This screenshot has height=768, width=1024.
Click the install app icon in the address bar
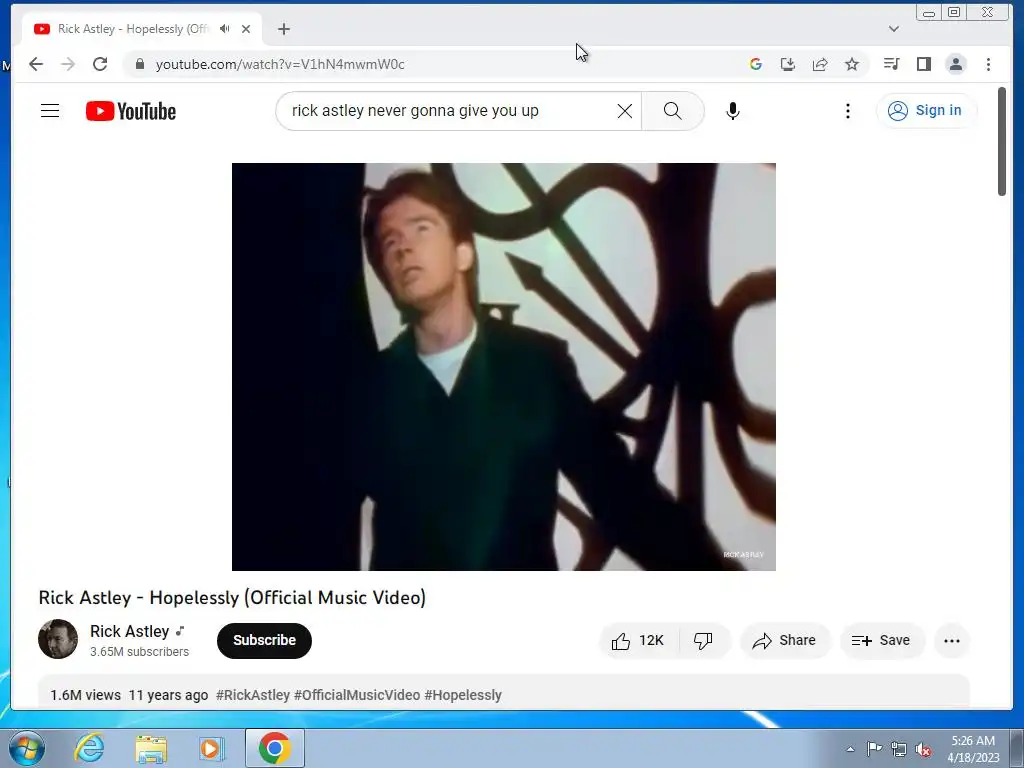[x=788, y=64]
